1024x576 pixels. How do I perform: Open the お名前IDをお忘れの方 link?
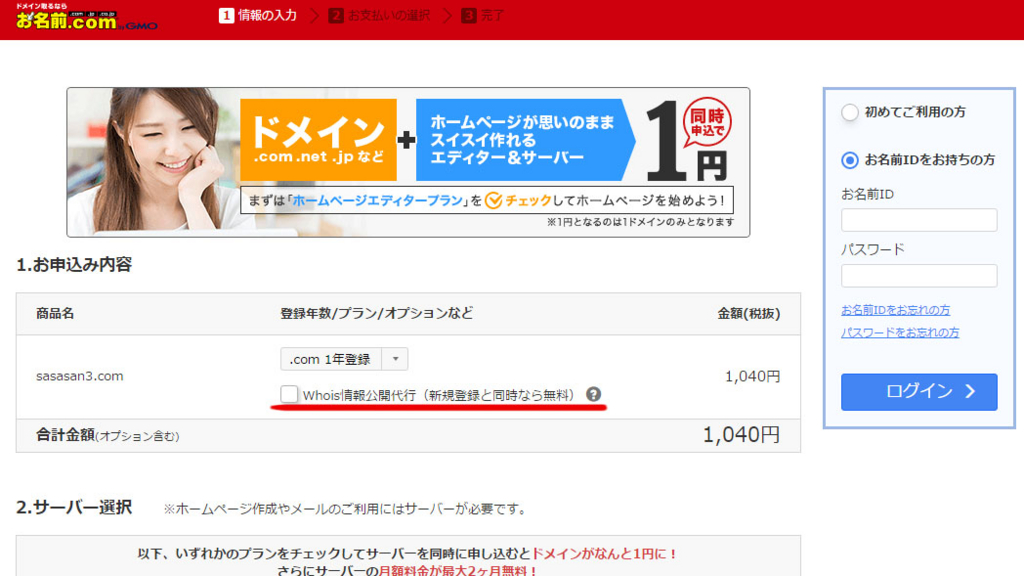[x=895, y=310]
